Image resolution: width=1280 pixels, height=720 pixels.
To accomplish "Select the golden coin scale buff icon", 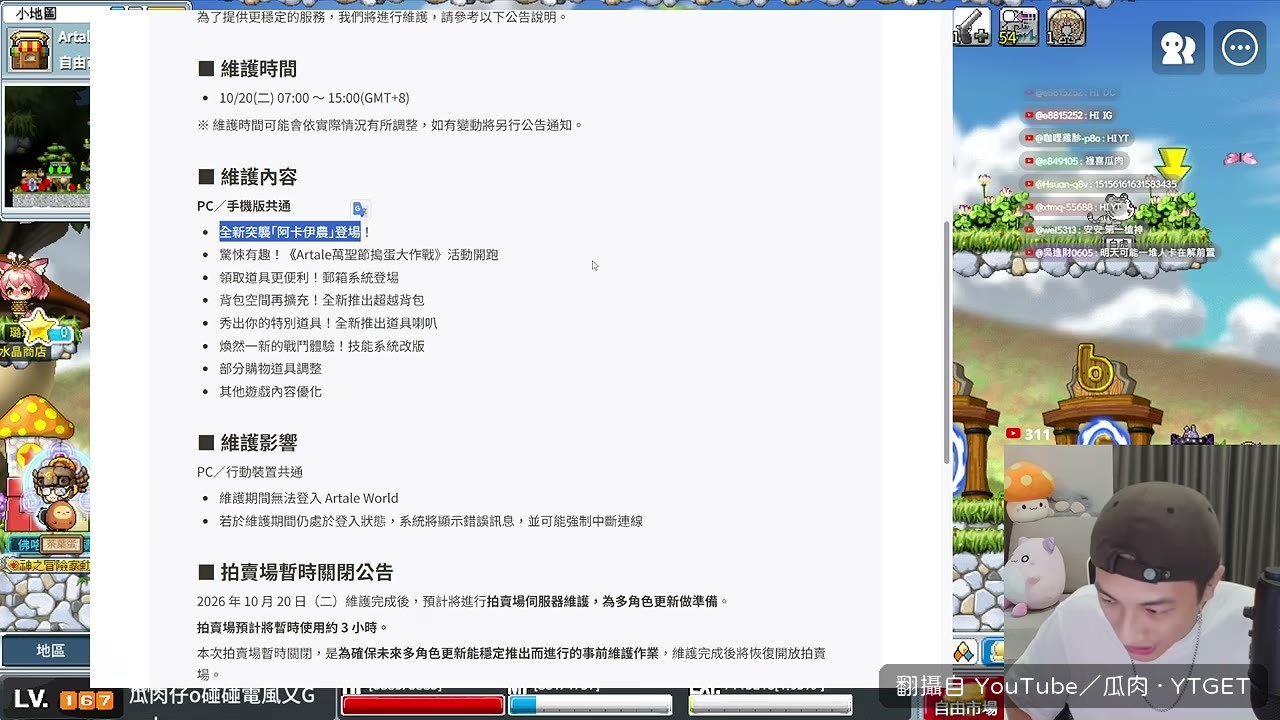I will coord(1066,27).
